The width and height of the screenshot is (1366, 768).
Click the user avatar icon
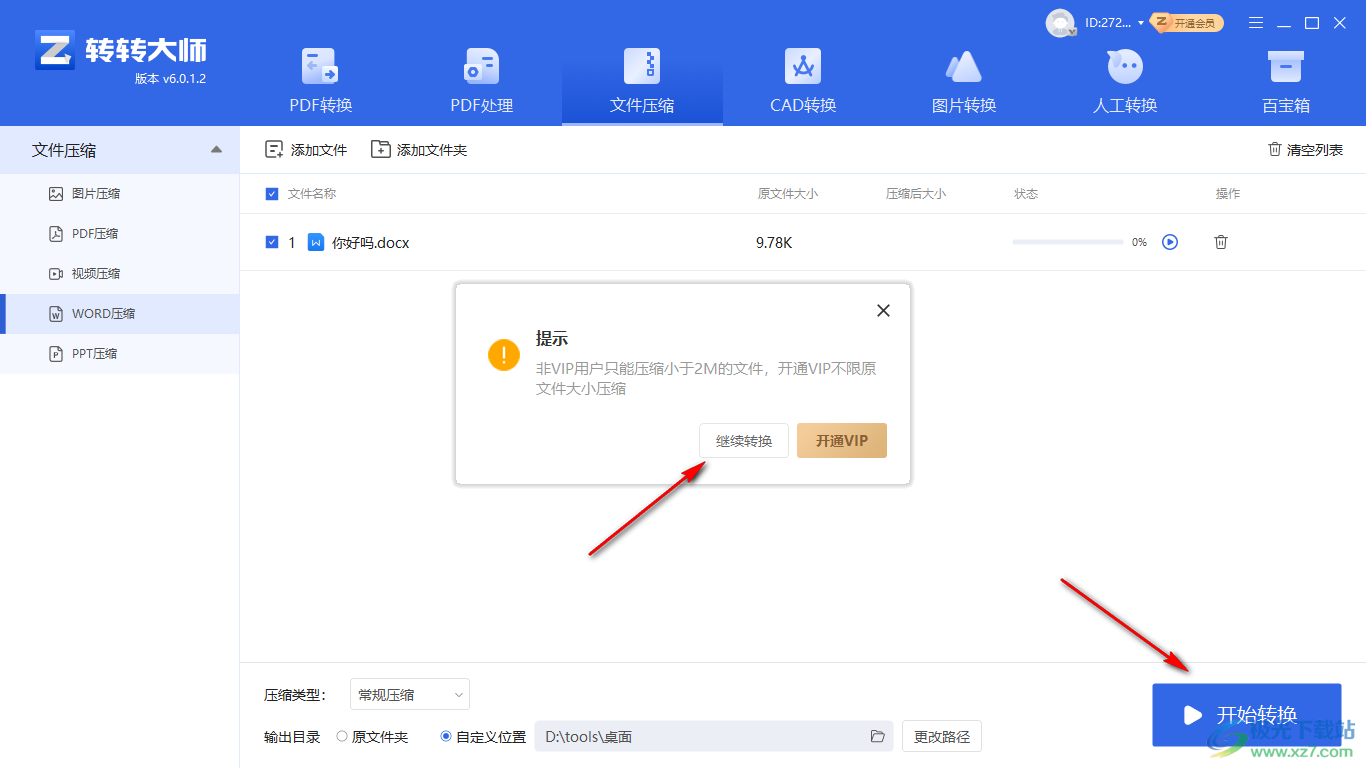tap(1060, 23)
